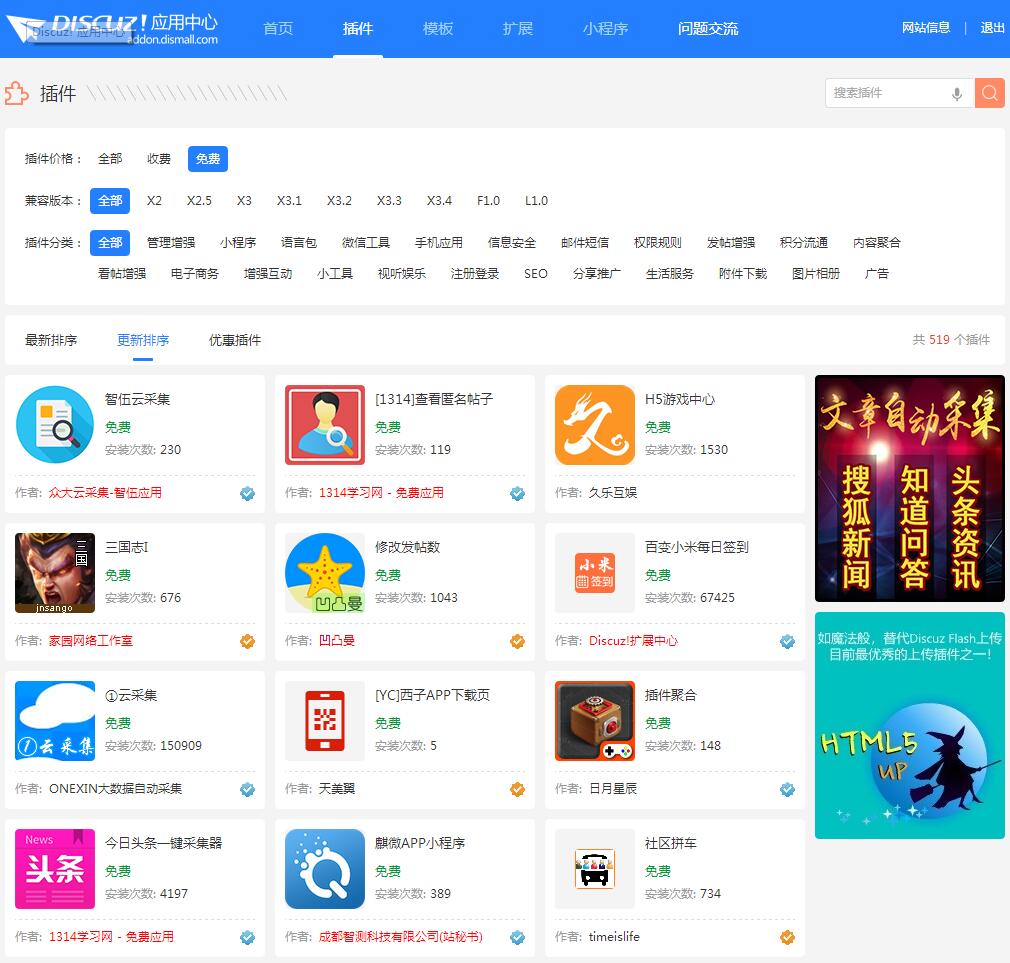Screen dimensions: 1010x963
Task: Open the [YC]西子APP下载页 phone icon
Action: coord(325,721)
